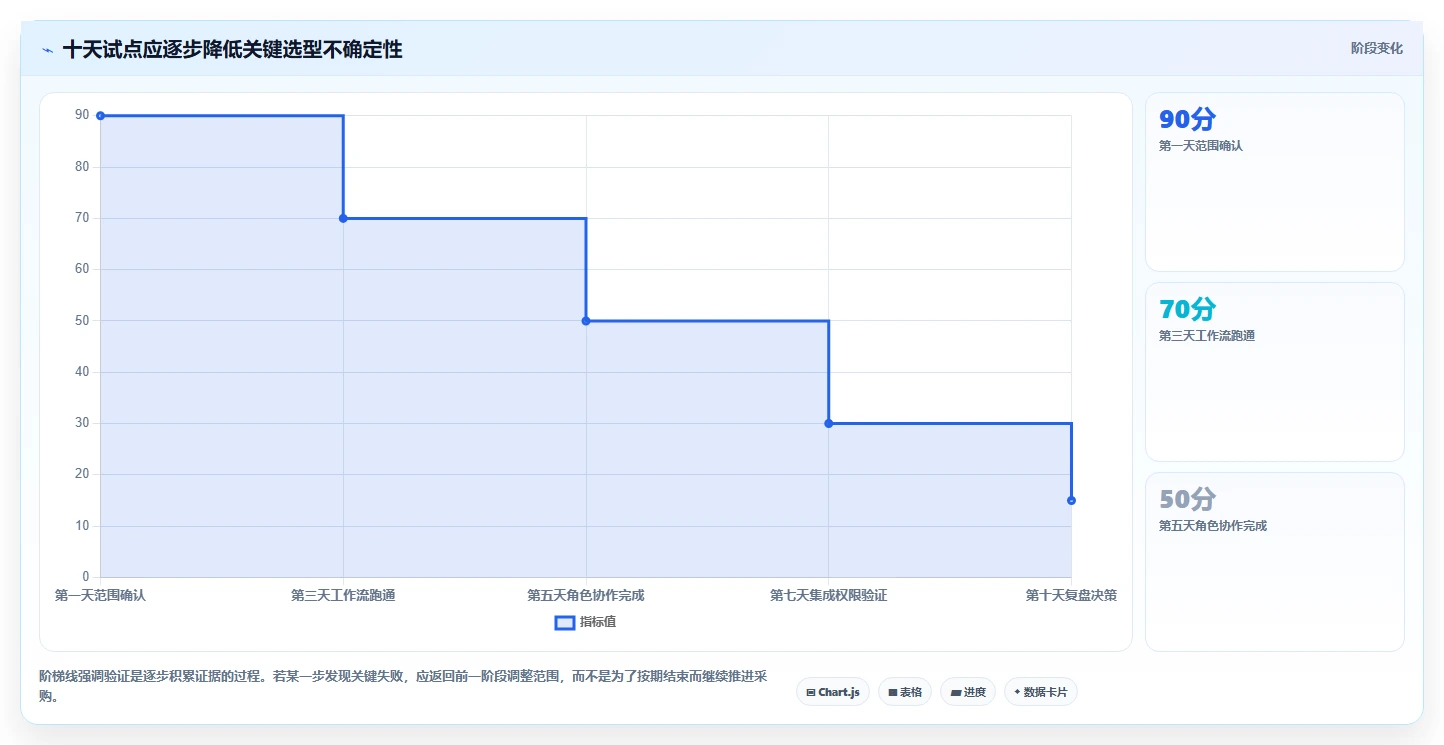1444x745 pixels.
Task: Click x-axis label 第五天角色协作完成 under chart
Action: click(586, 595)
